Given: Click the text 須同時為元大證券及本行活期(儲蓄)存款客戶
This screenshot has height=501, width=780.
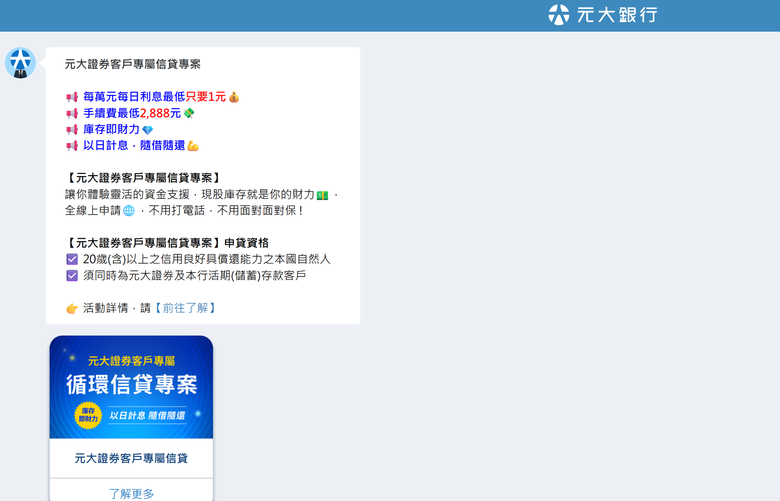Looking at the screenshot, I should (x=195, y=276).
